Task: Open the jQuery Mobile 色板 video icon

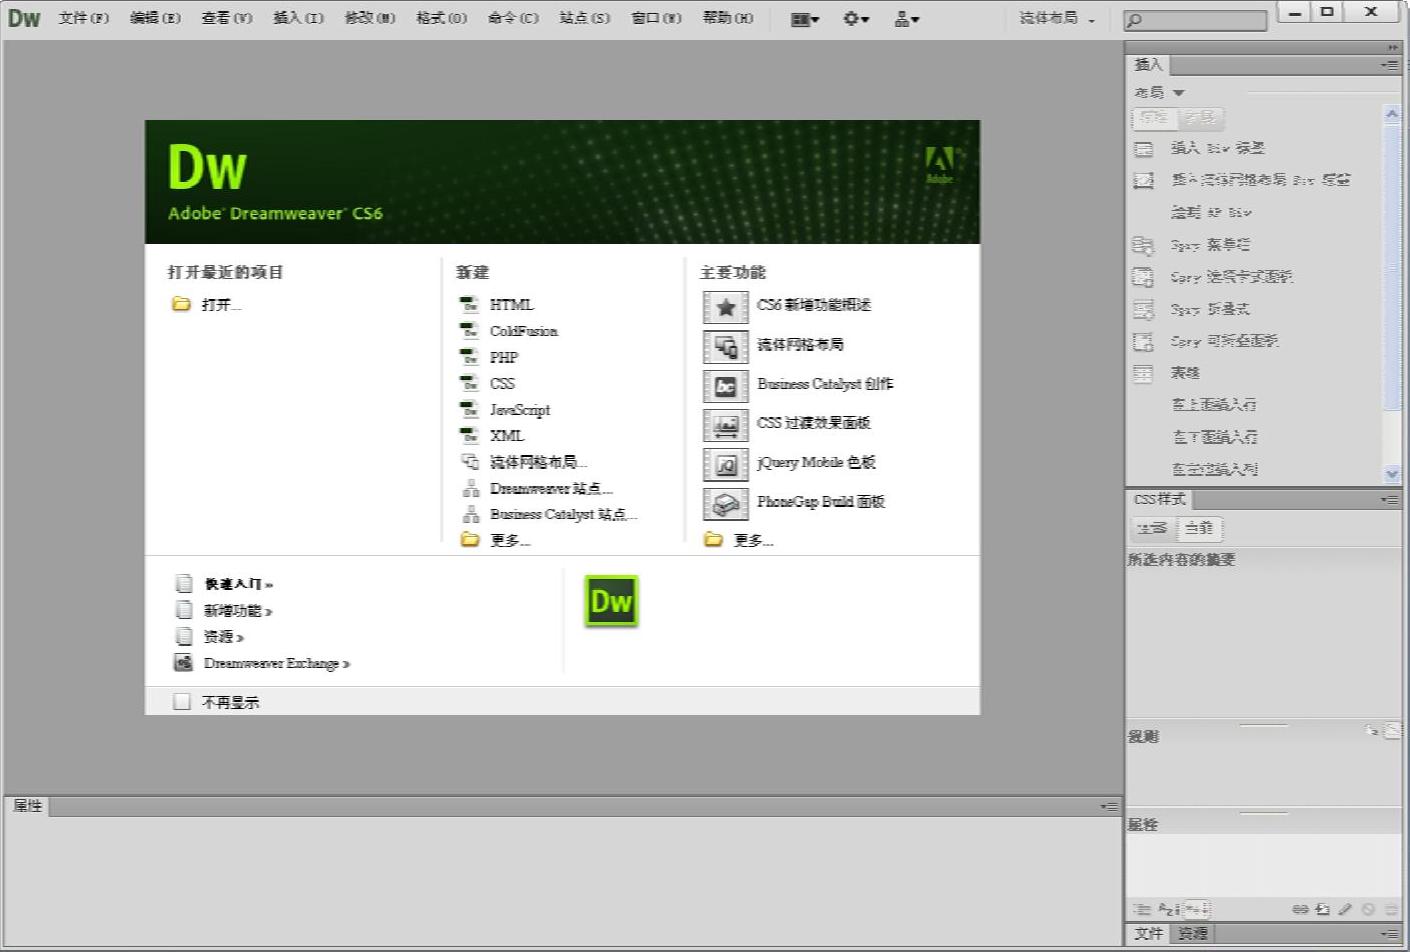Action: click(725, 465)
